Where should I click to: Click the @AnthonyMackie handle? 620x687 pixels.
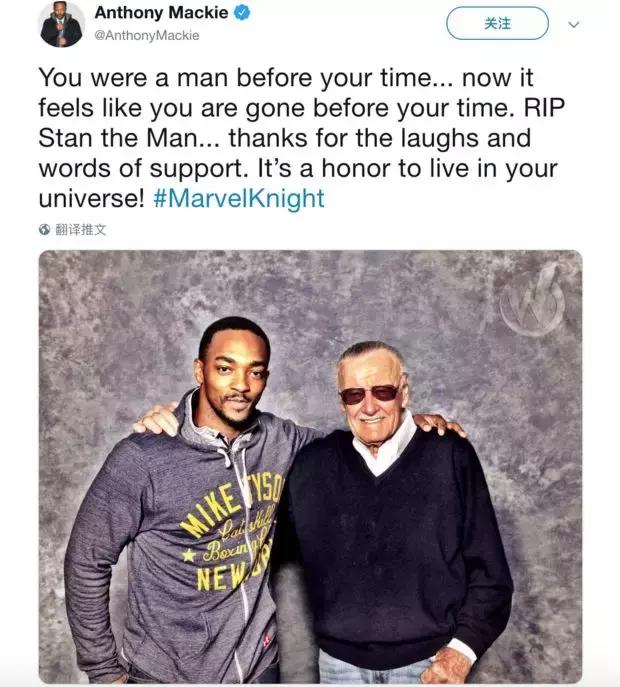coord(146,36)
